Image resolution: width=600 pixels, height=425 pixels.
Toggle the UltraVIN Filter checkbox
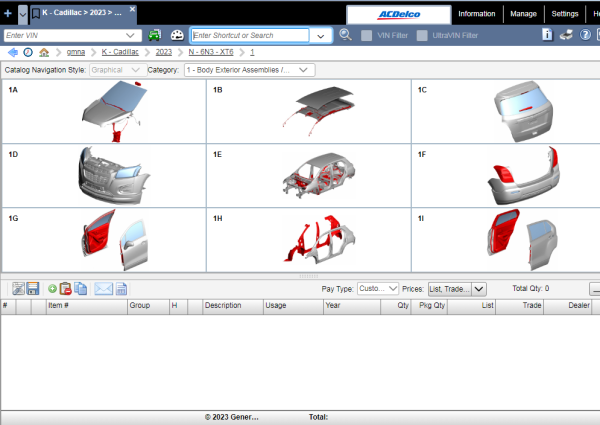[422, 36]
